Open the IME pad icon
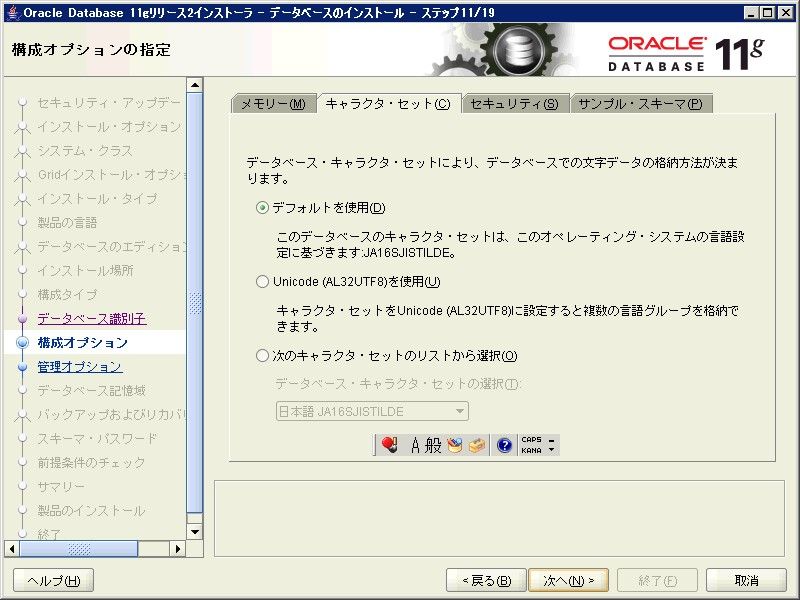The height and width of the screenshot is (600, 800). (x=455, y=445)
